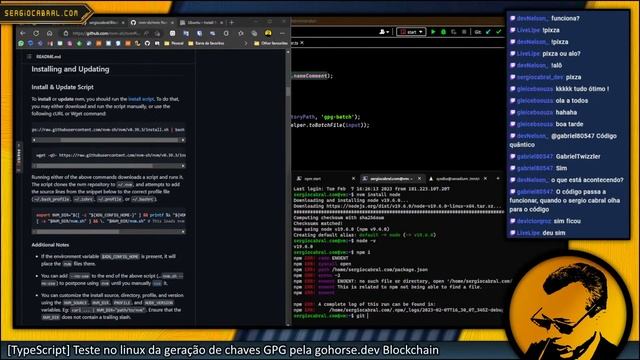Close the open .ts editor tab
640x360 pixels.
(x=302, y=43)
